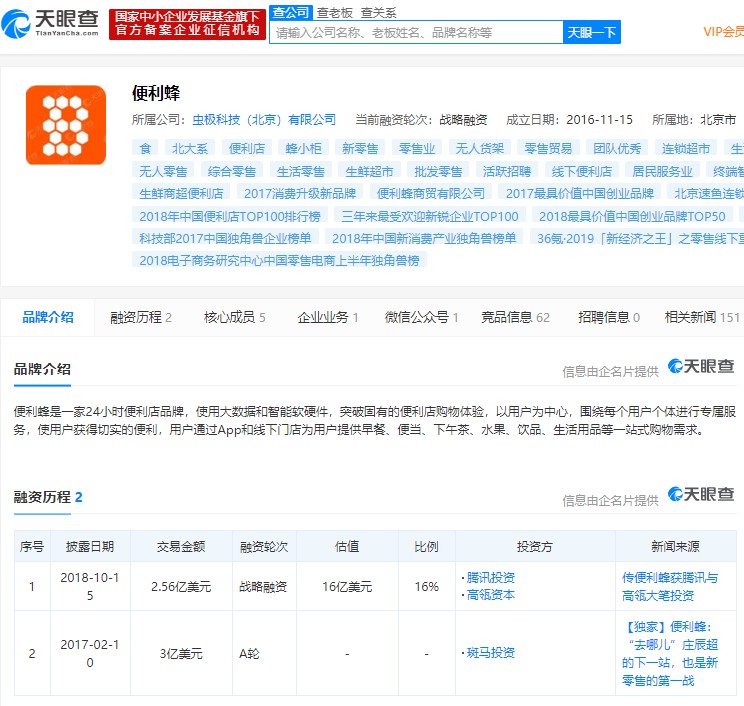Select the 2.56亿美元 amount cell
The width and height of the screenshot is (744, 706).
(x=181, y=587)
